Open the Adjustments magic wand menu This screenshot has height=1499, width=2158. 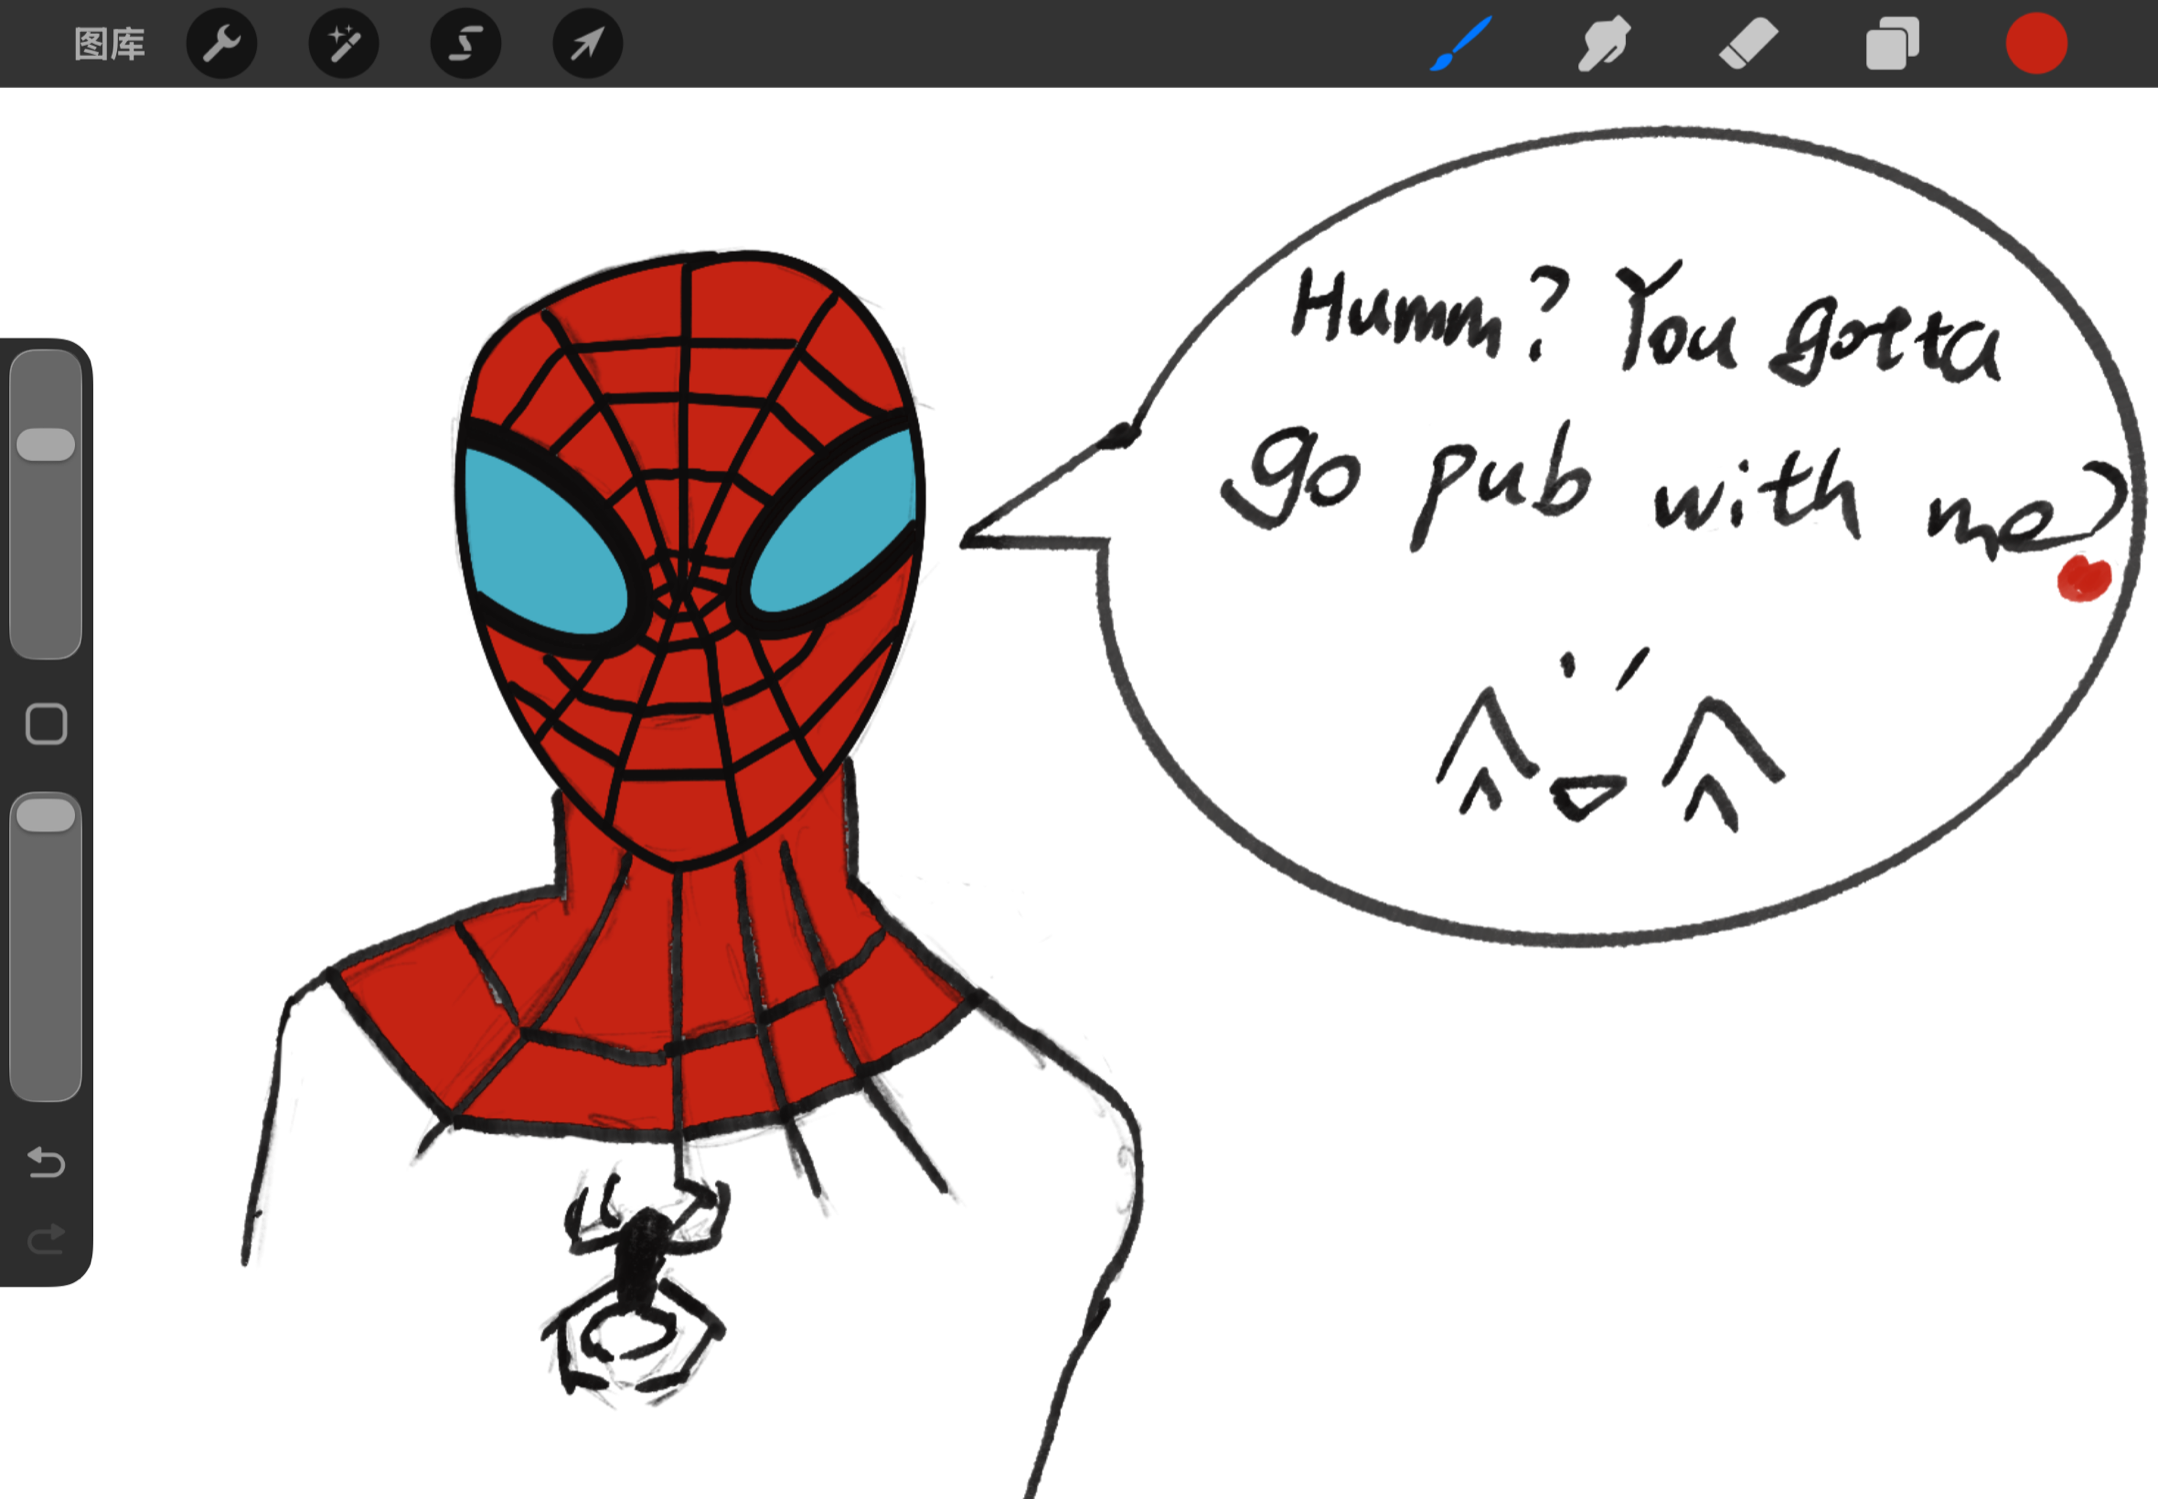pyautogui.click(x=344, y=44)
